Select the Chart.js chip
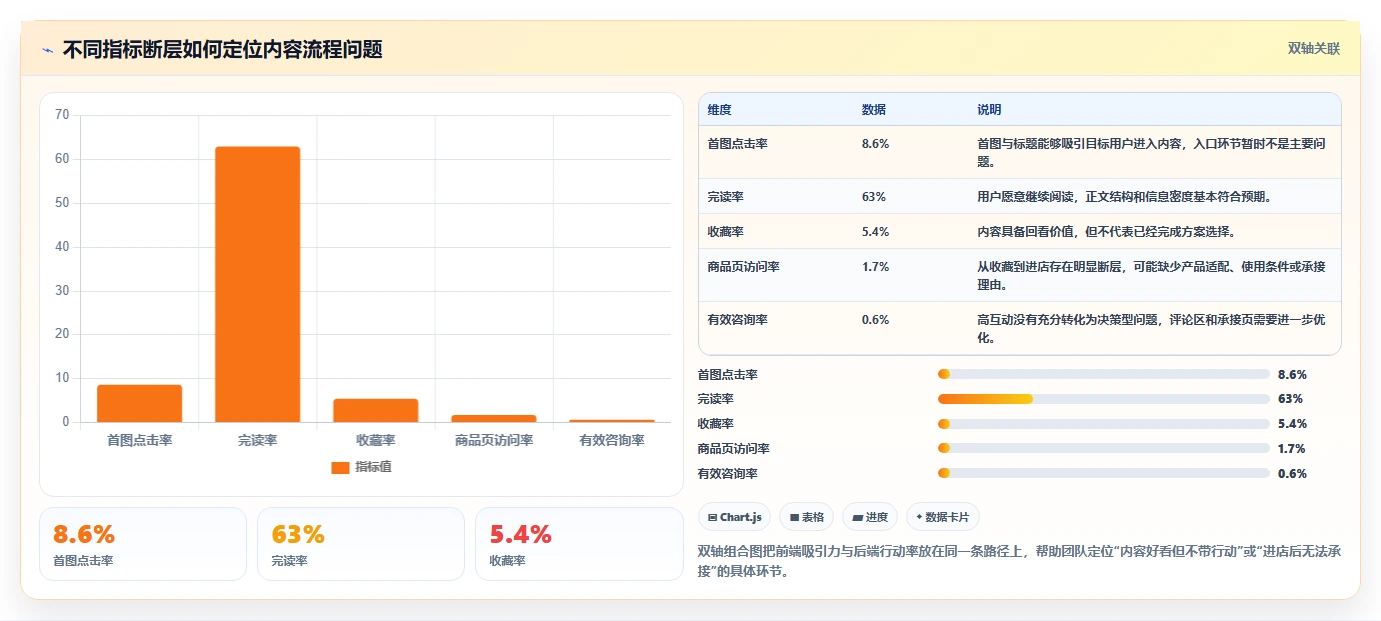Screen dimensions: 1381x621 click(x=735, y=517)
